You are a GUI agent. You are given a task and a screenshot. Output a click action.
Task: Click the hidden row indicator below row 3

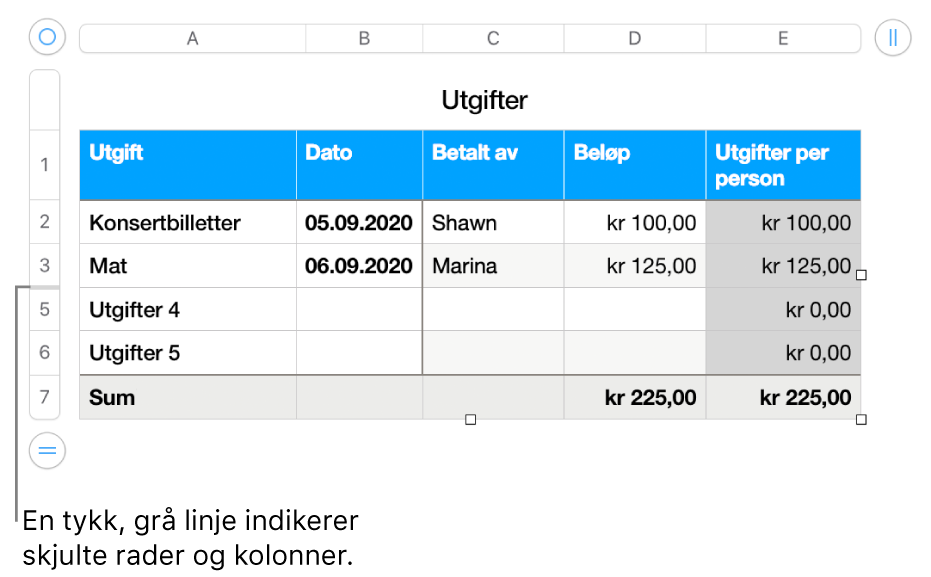[x=45, y=288]
